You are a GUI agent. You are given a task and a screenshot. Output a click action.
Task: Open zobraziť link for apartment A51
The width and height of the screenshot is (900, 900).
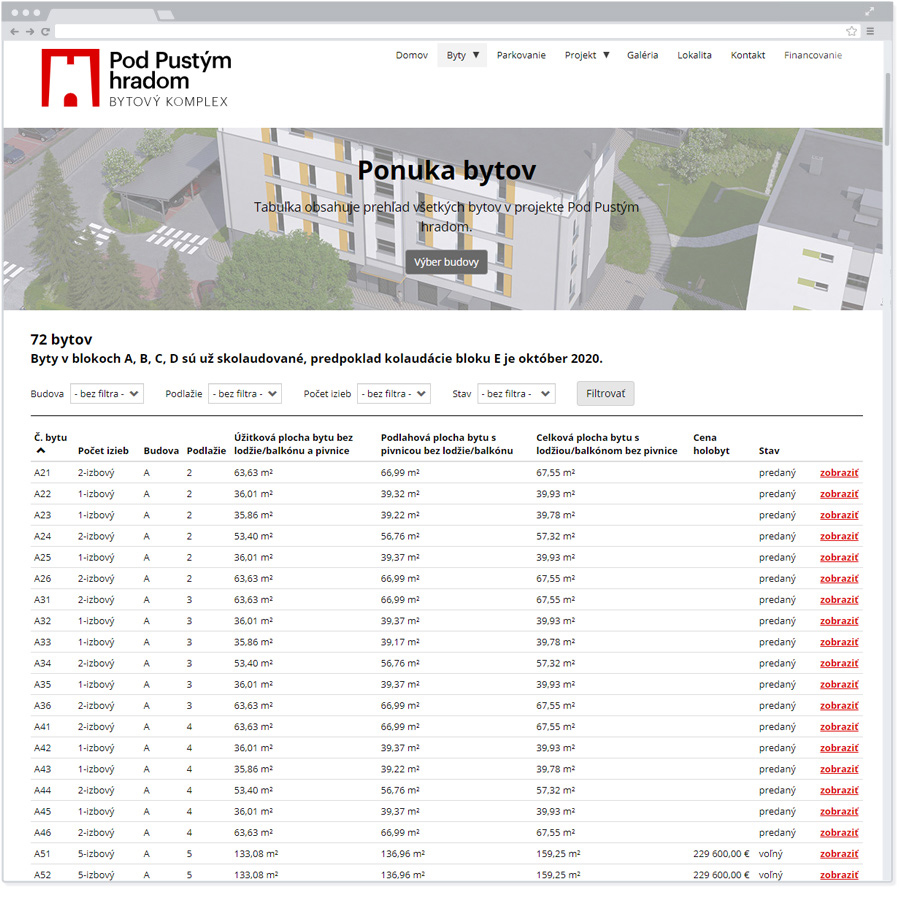[x=839, y=854]
